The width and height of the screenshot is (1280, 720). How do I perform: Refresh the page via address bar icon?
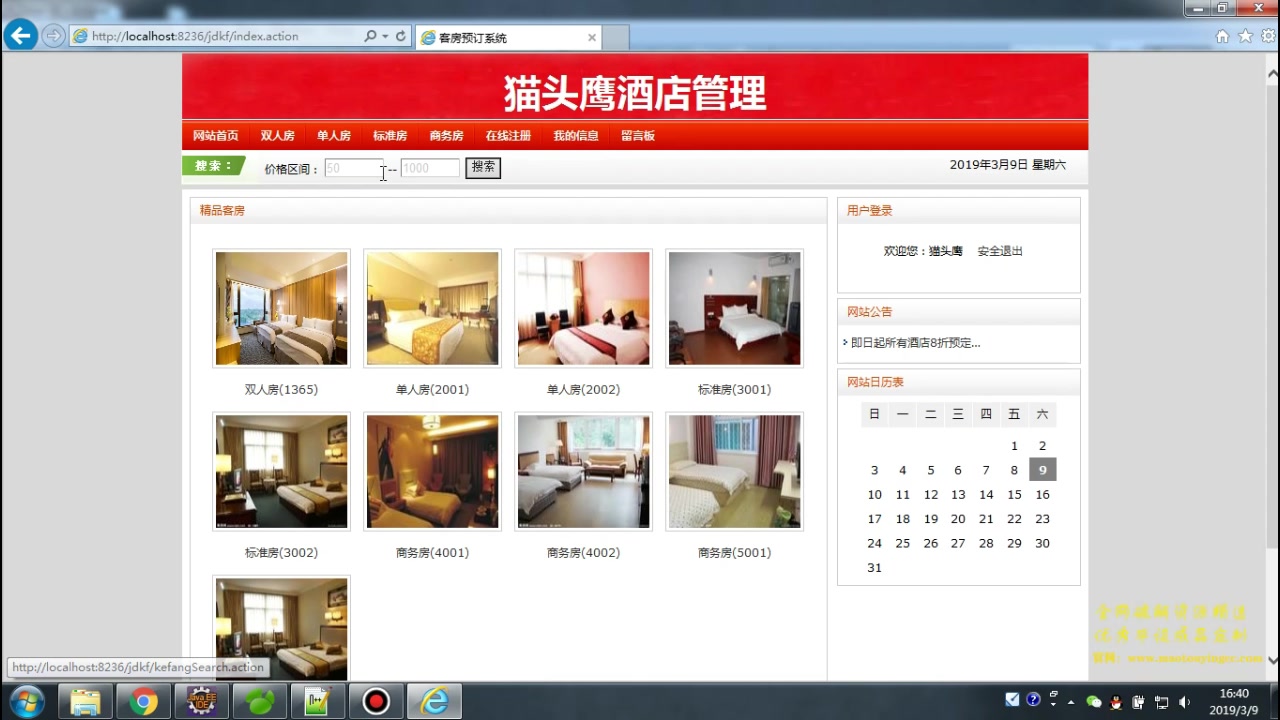coord(401,35)
